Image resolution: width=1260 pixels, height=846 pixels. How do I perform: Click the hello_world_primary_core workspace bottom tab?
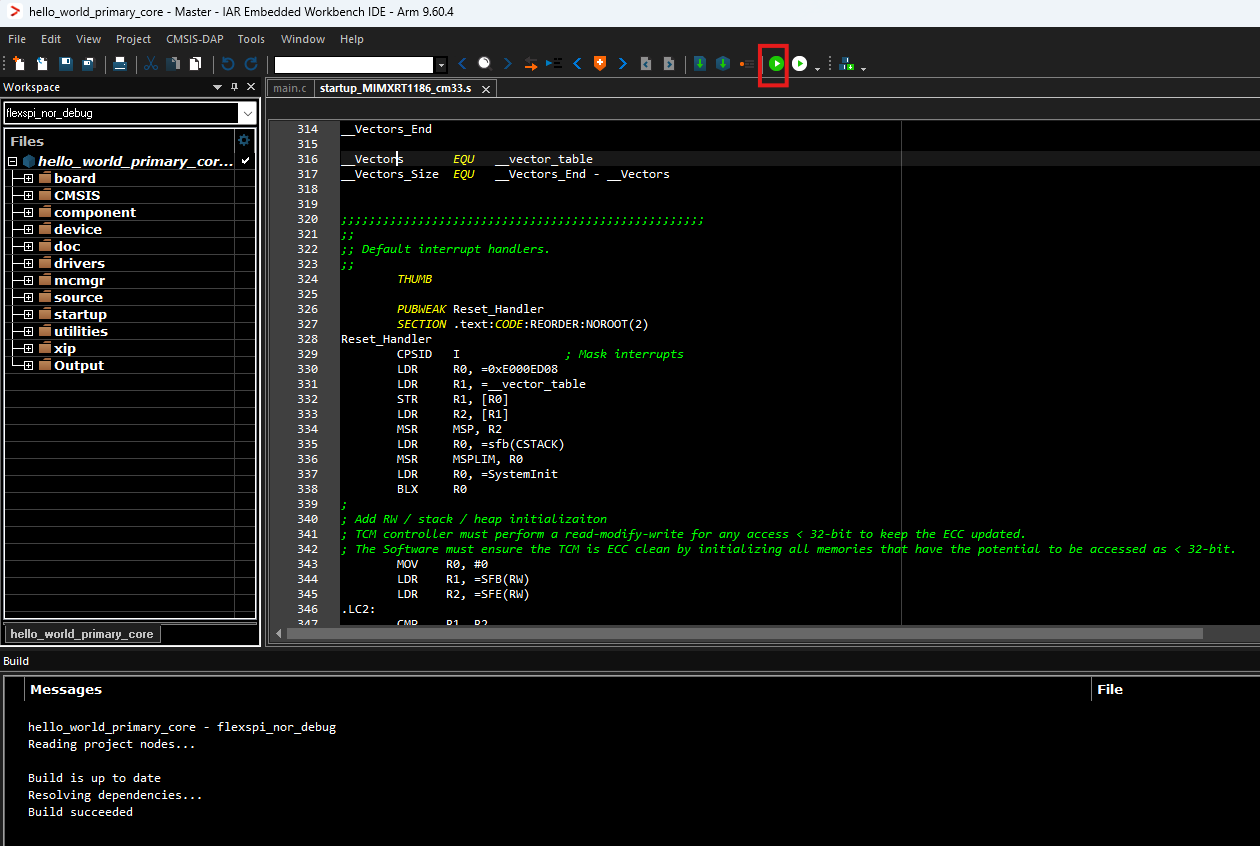(x=82, y=634)
